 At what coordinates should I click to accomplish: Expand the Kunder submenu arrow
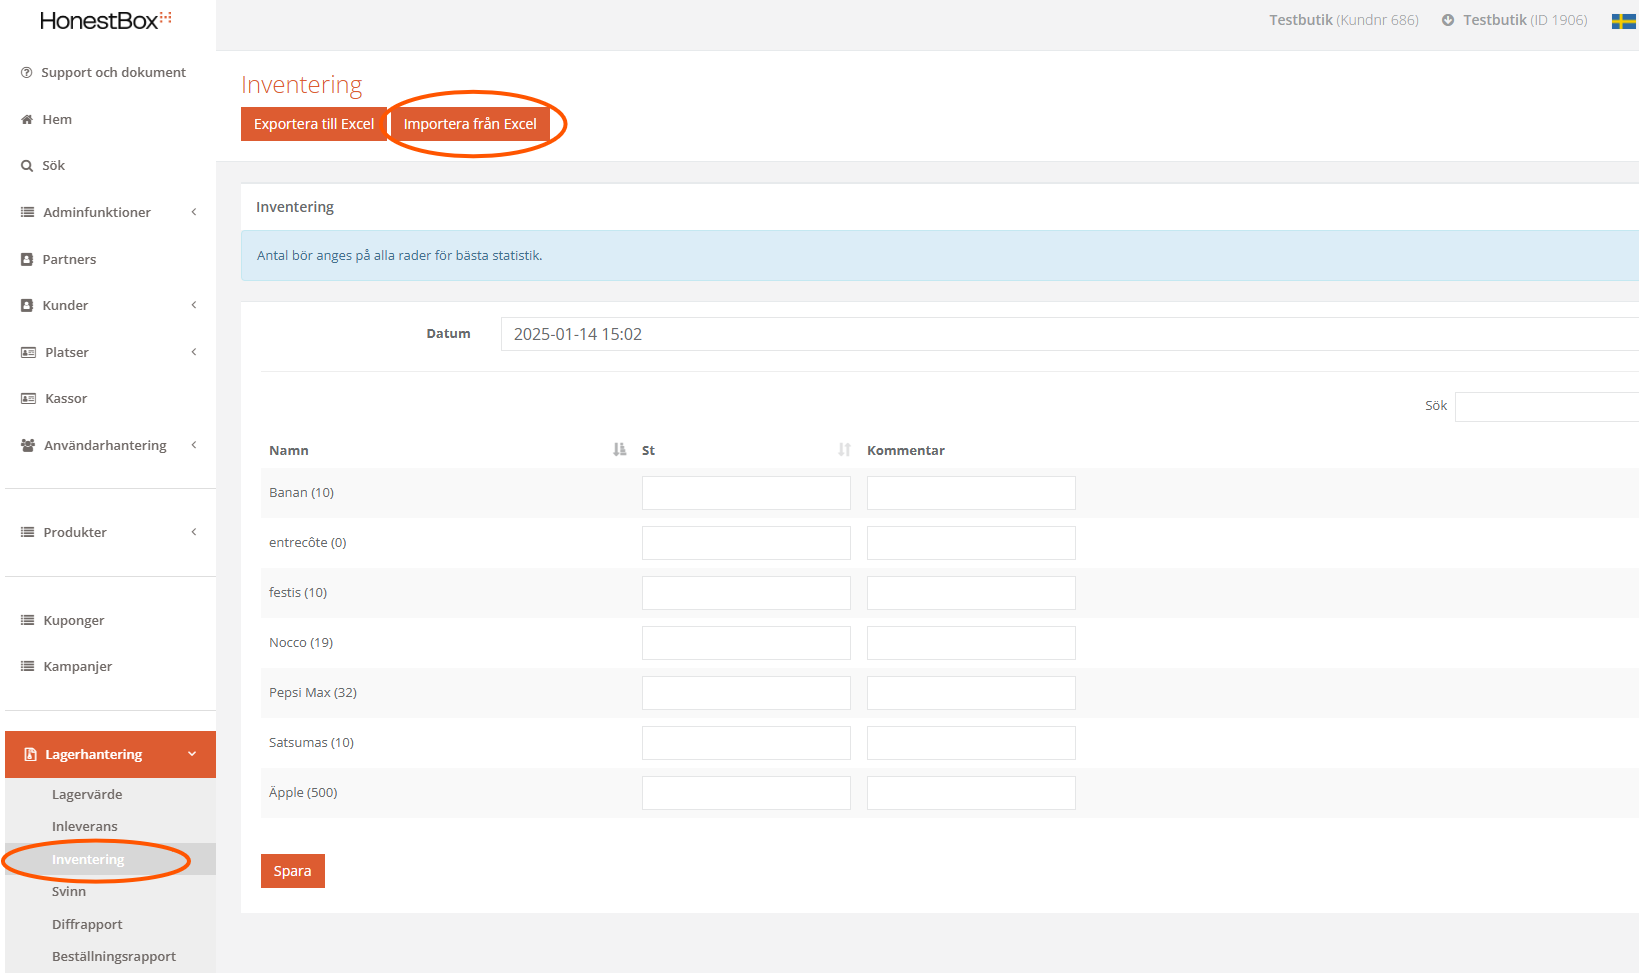click(194, 305)
